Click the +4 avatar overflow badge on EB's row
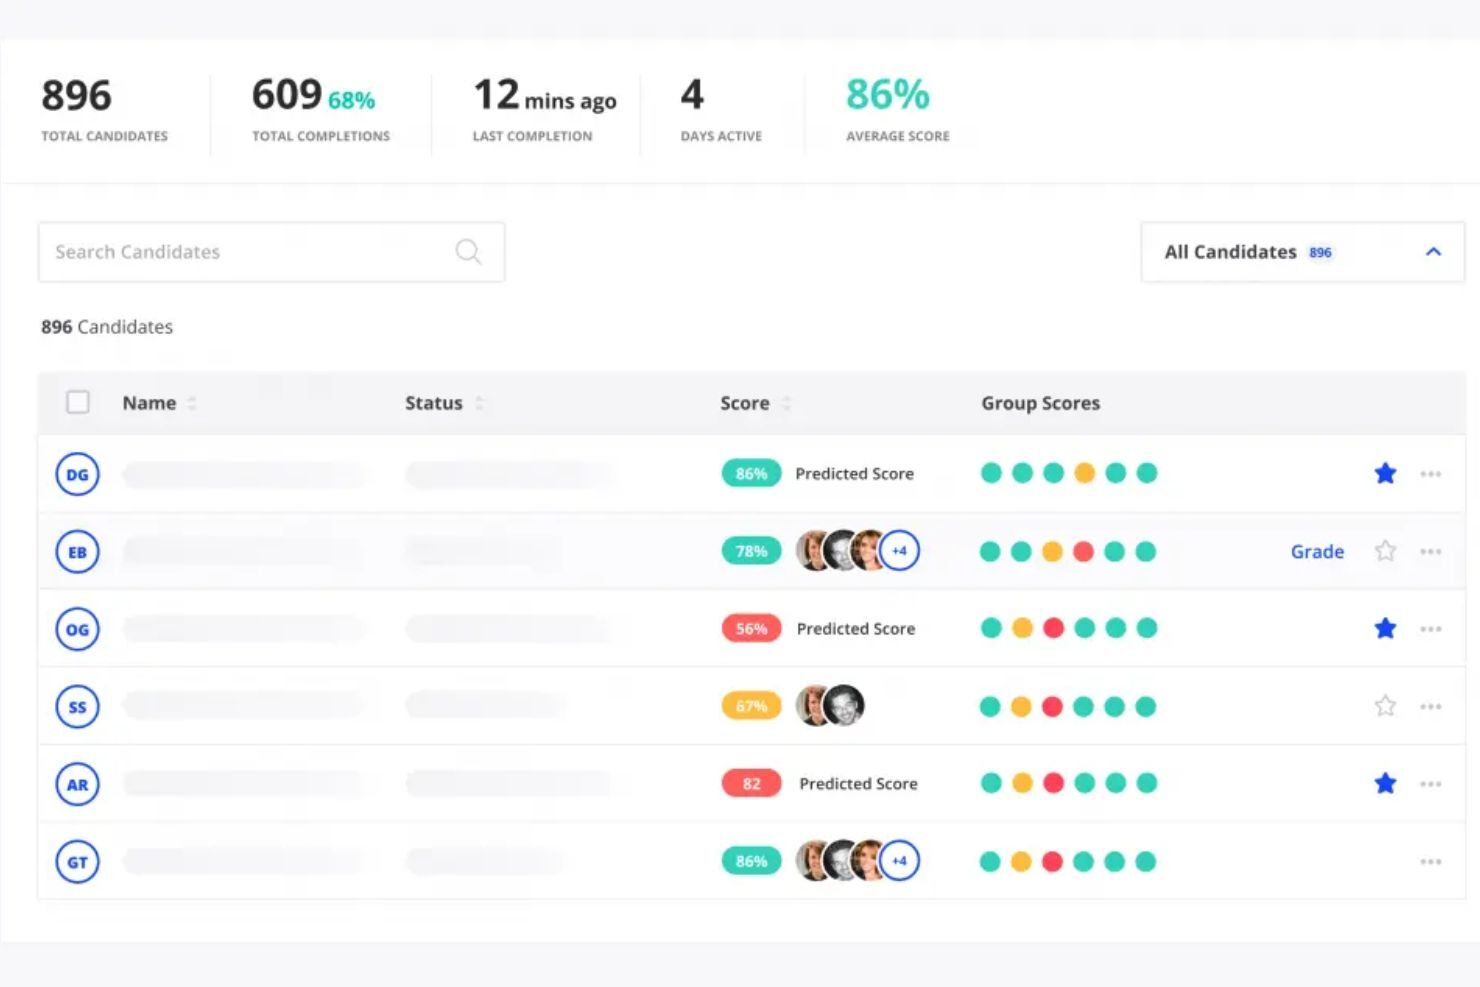Image resolution: width=1480 pixels, height=987 pixels. 898,550
